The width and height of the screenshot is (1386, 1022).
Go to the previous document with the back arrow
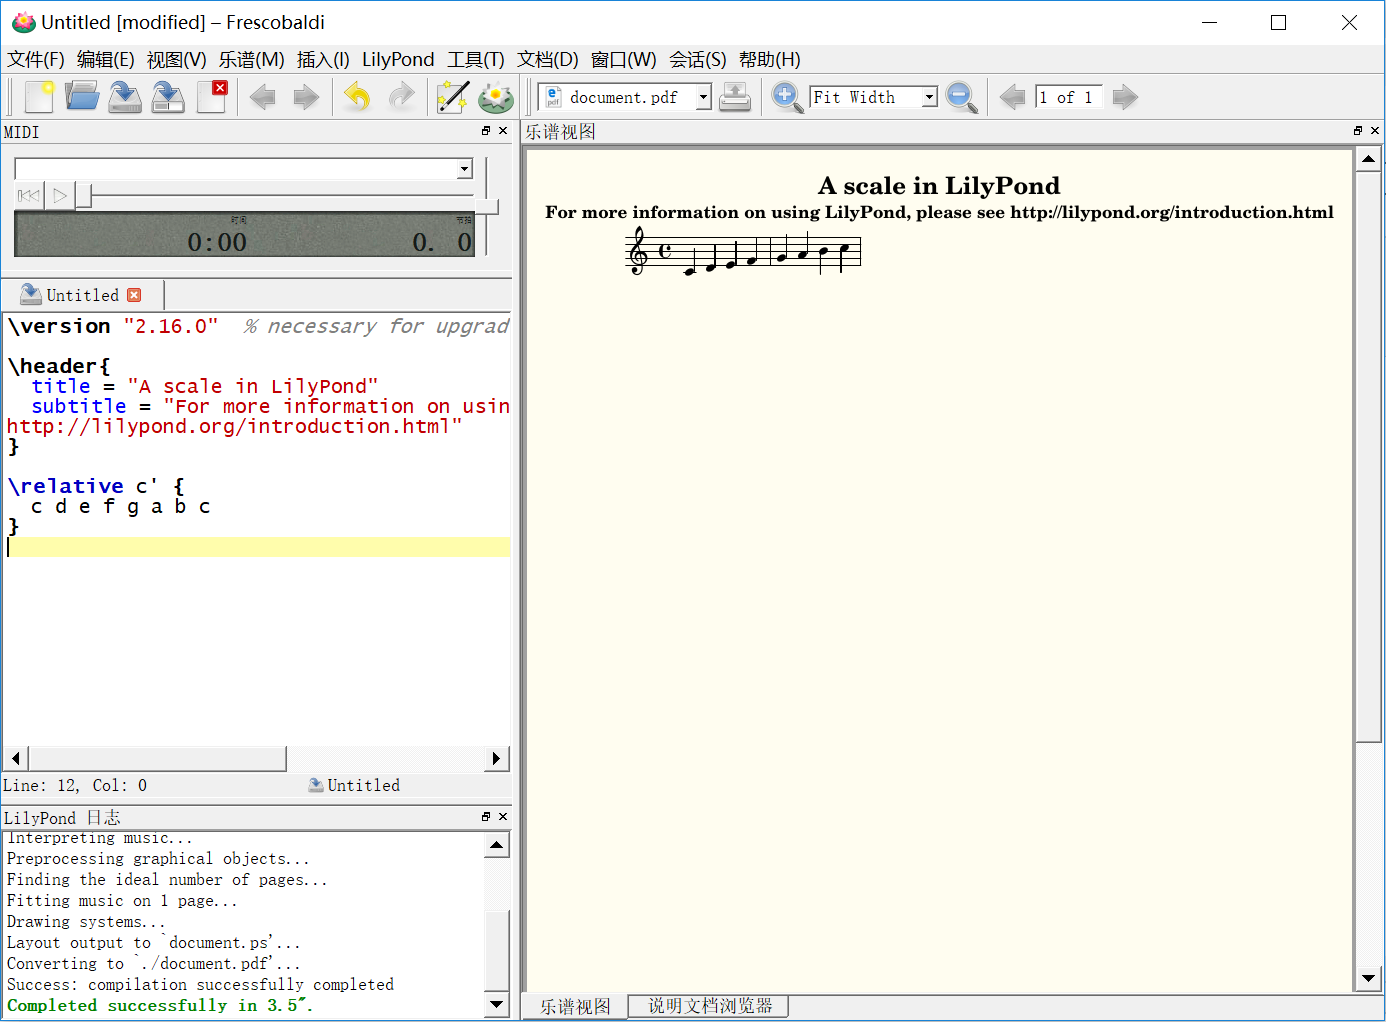263,97
